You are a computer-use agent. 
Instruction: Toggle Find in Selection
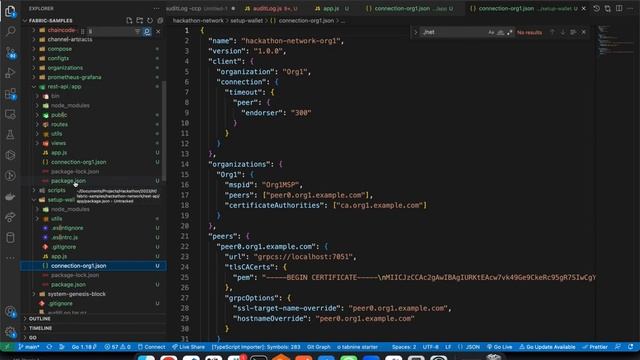573,32
